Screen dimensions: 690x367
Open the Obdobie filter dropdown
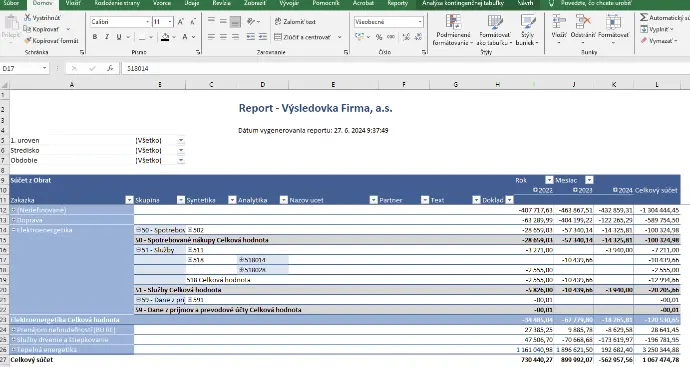click(x=181, y=161)
